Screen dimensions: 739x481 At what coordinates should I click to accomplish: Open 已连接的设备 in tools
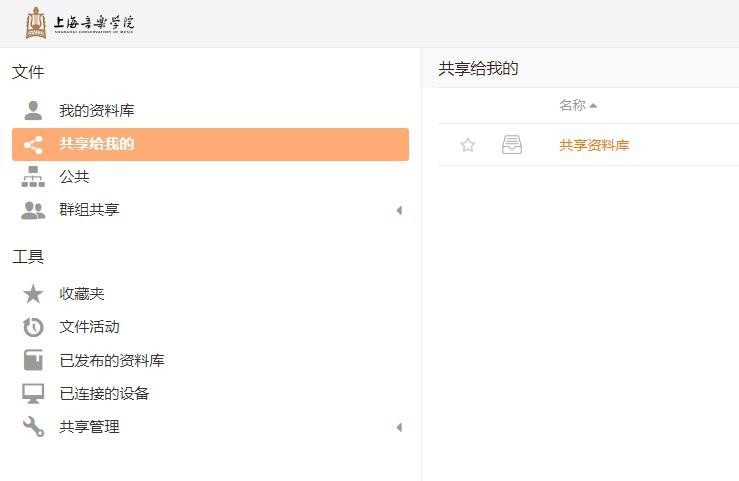[104, 393]
